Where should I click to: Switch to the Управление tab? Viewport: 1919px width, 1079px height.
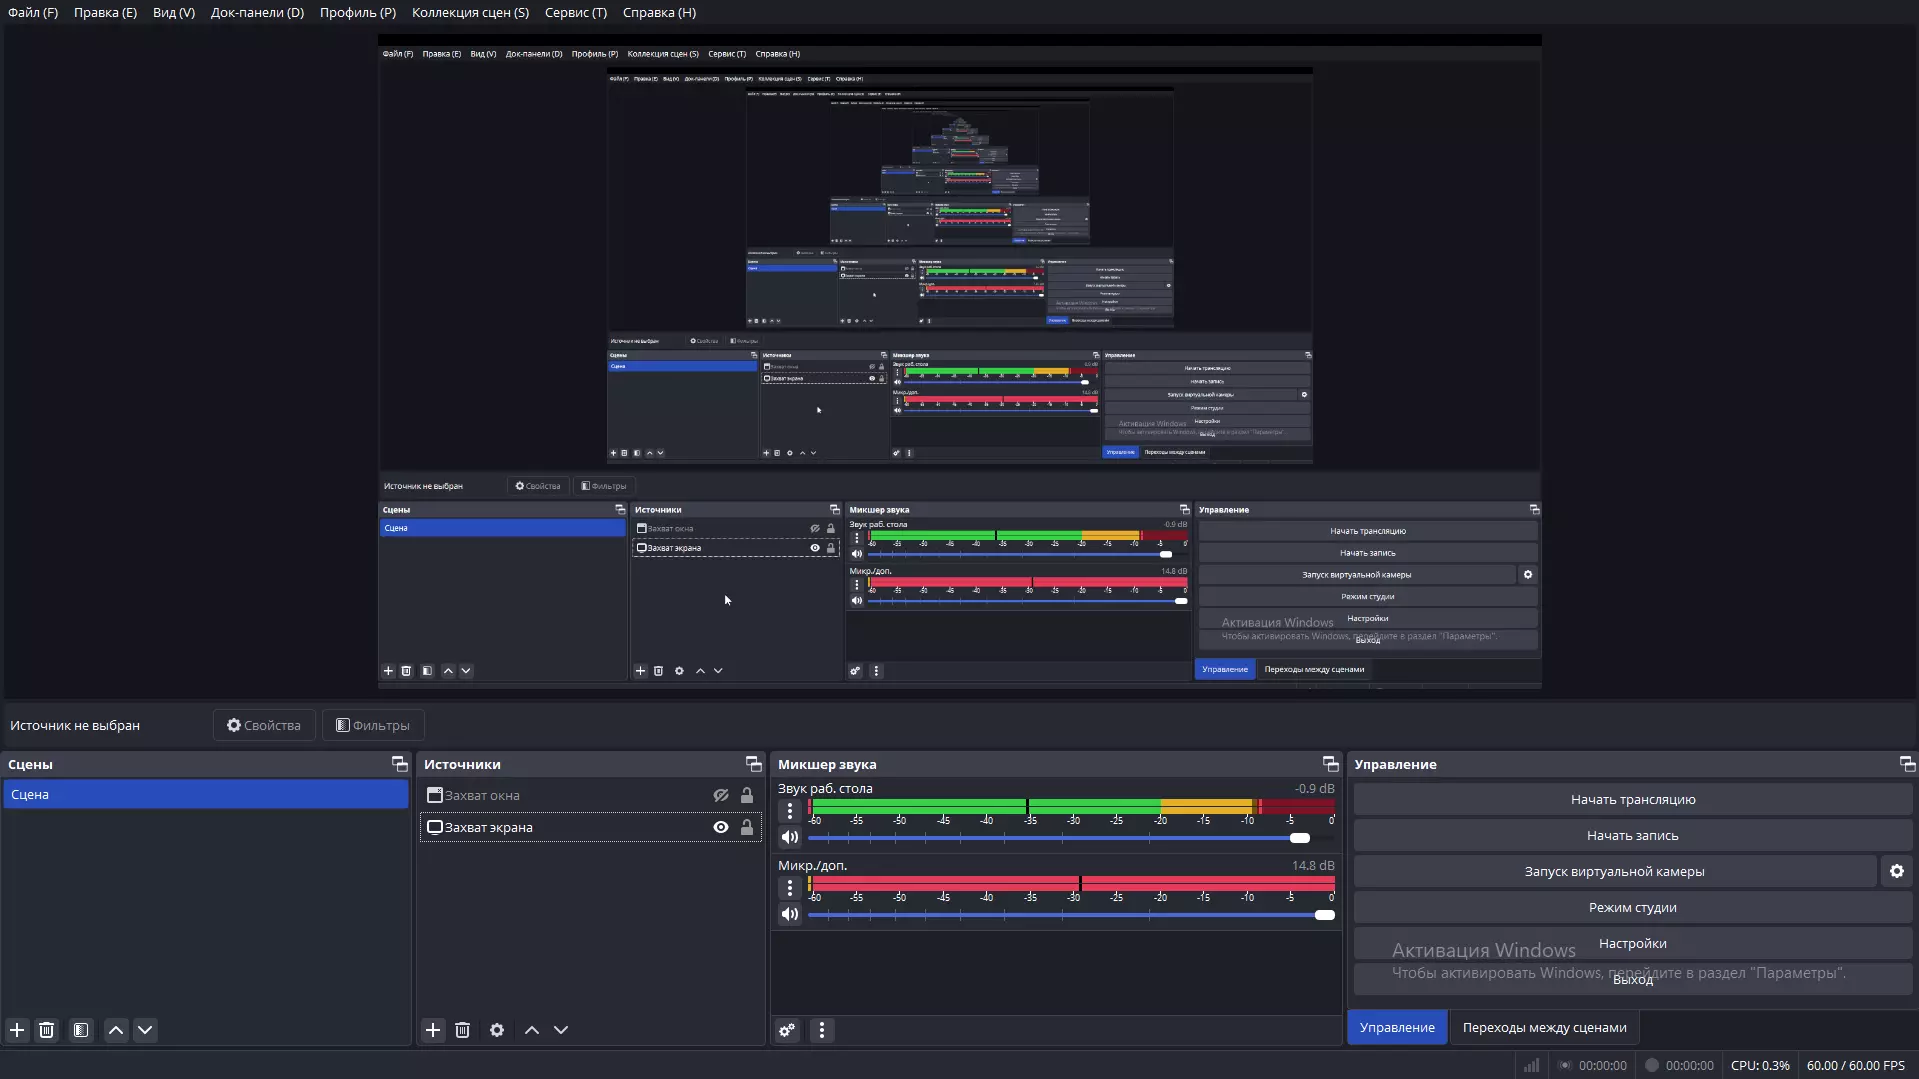pos(1397,1028)
